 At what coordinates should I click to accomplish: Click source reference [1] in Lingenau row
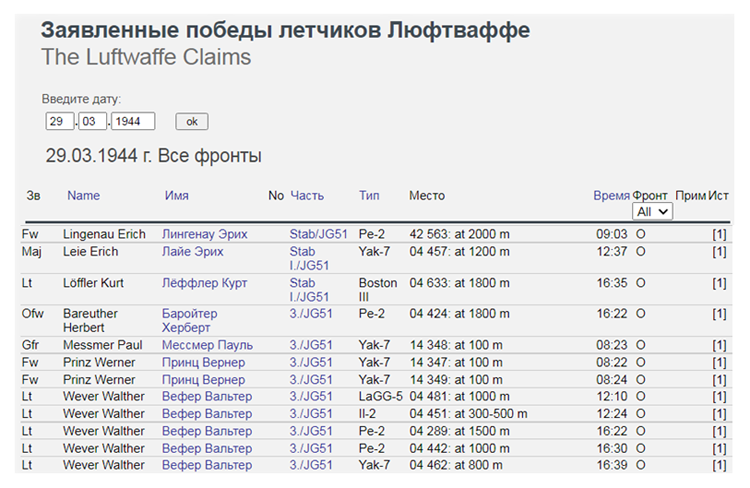(719, 235)
